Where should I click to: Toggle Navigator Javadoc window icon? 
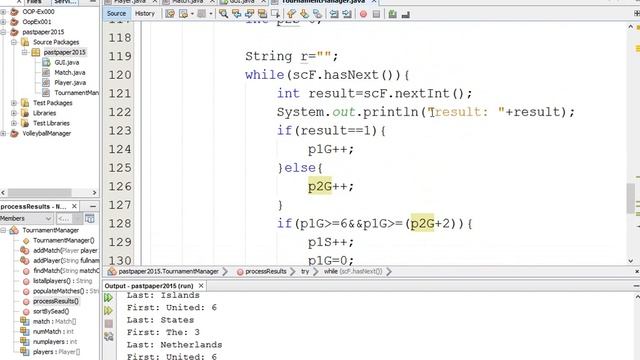[x=90, y=218]
